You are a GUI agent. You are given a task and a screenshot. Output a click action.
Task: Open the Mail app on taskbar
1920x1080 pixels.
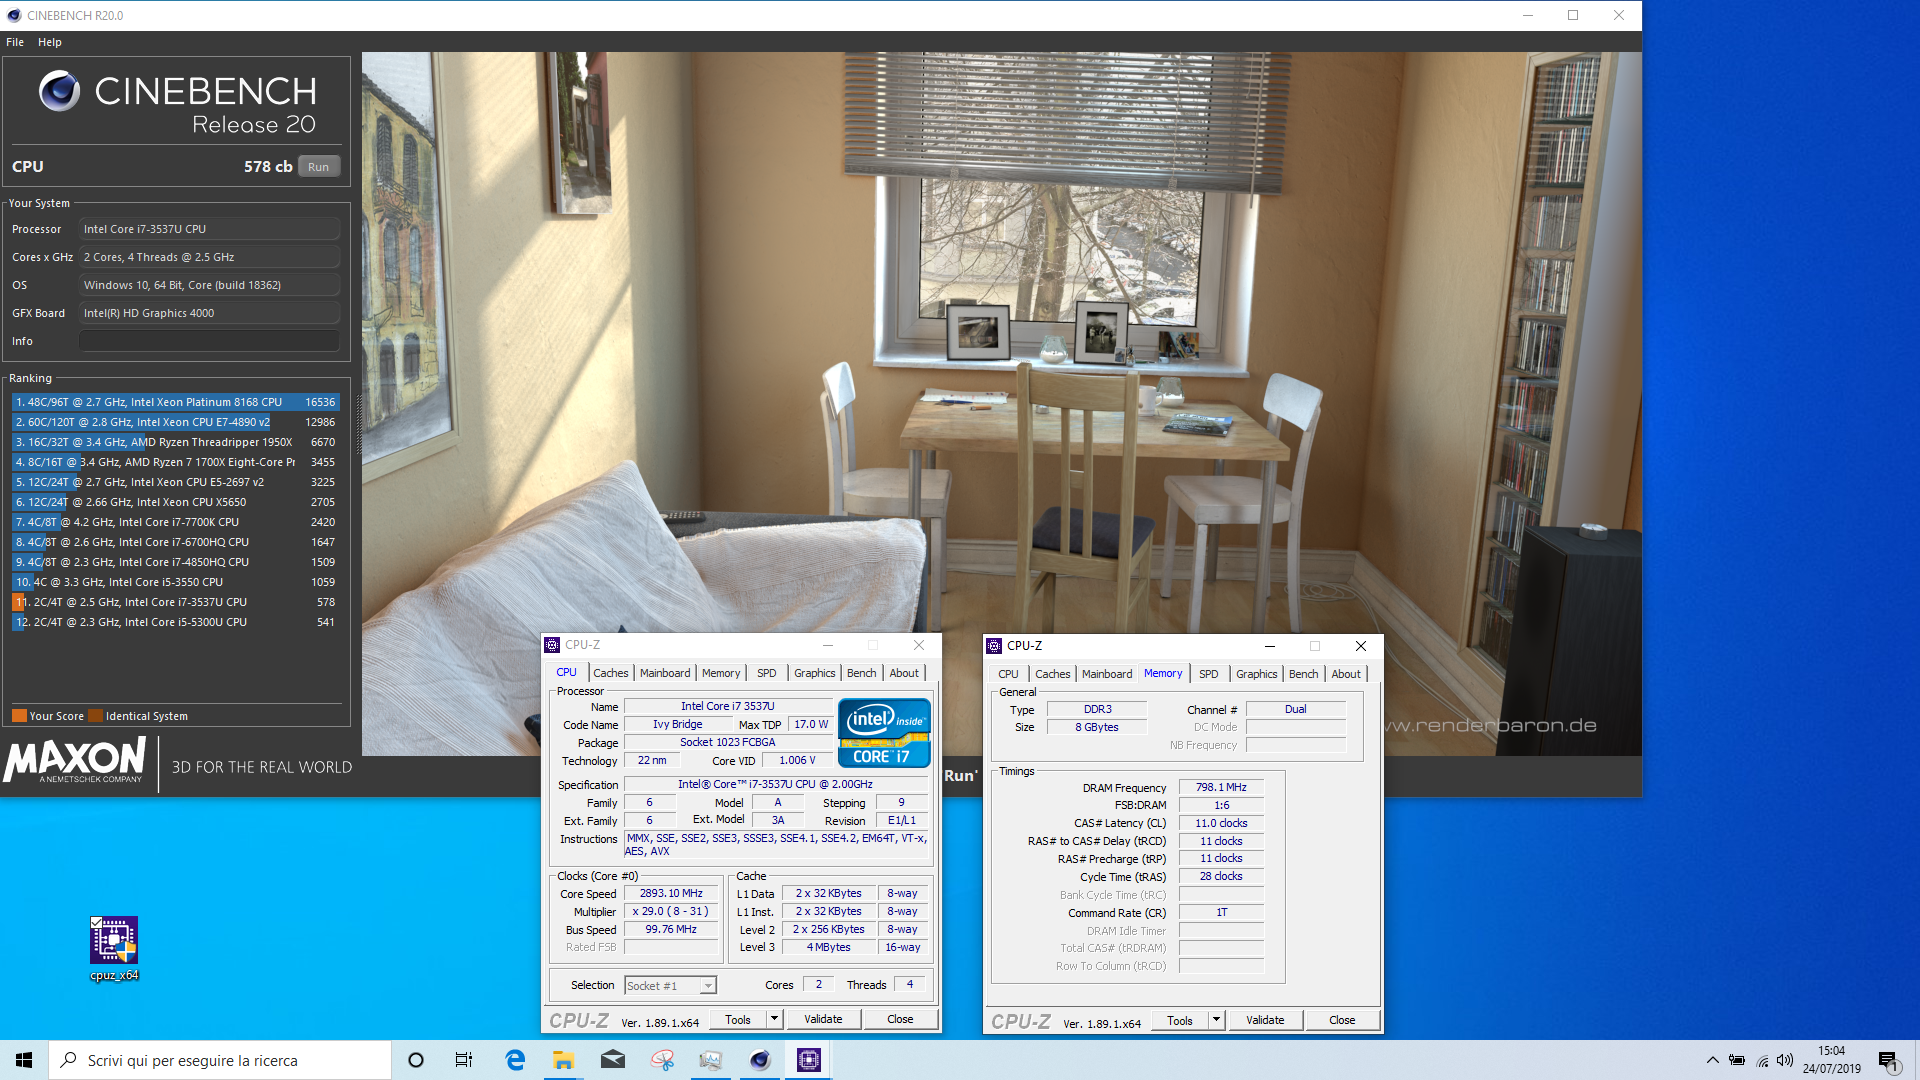[x=613, y=1060]
